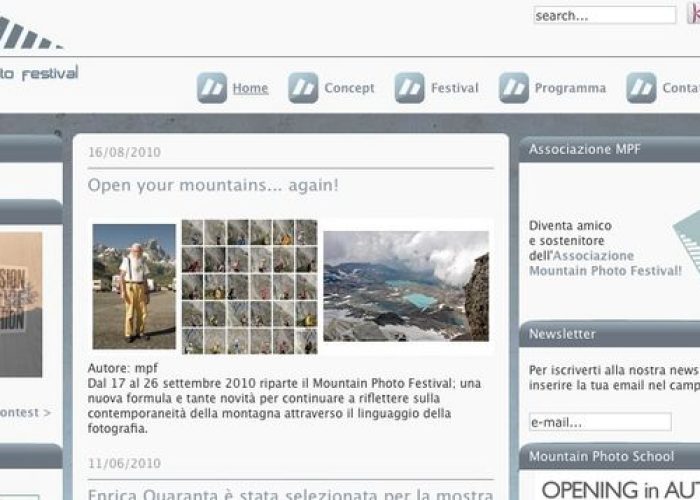The width and height of the screenshot is (700, 500).
Task: Click the old man with yellow trousers photo
Action: coord(134,286)
